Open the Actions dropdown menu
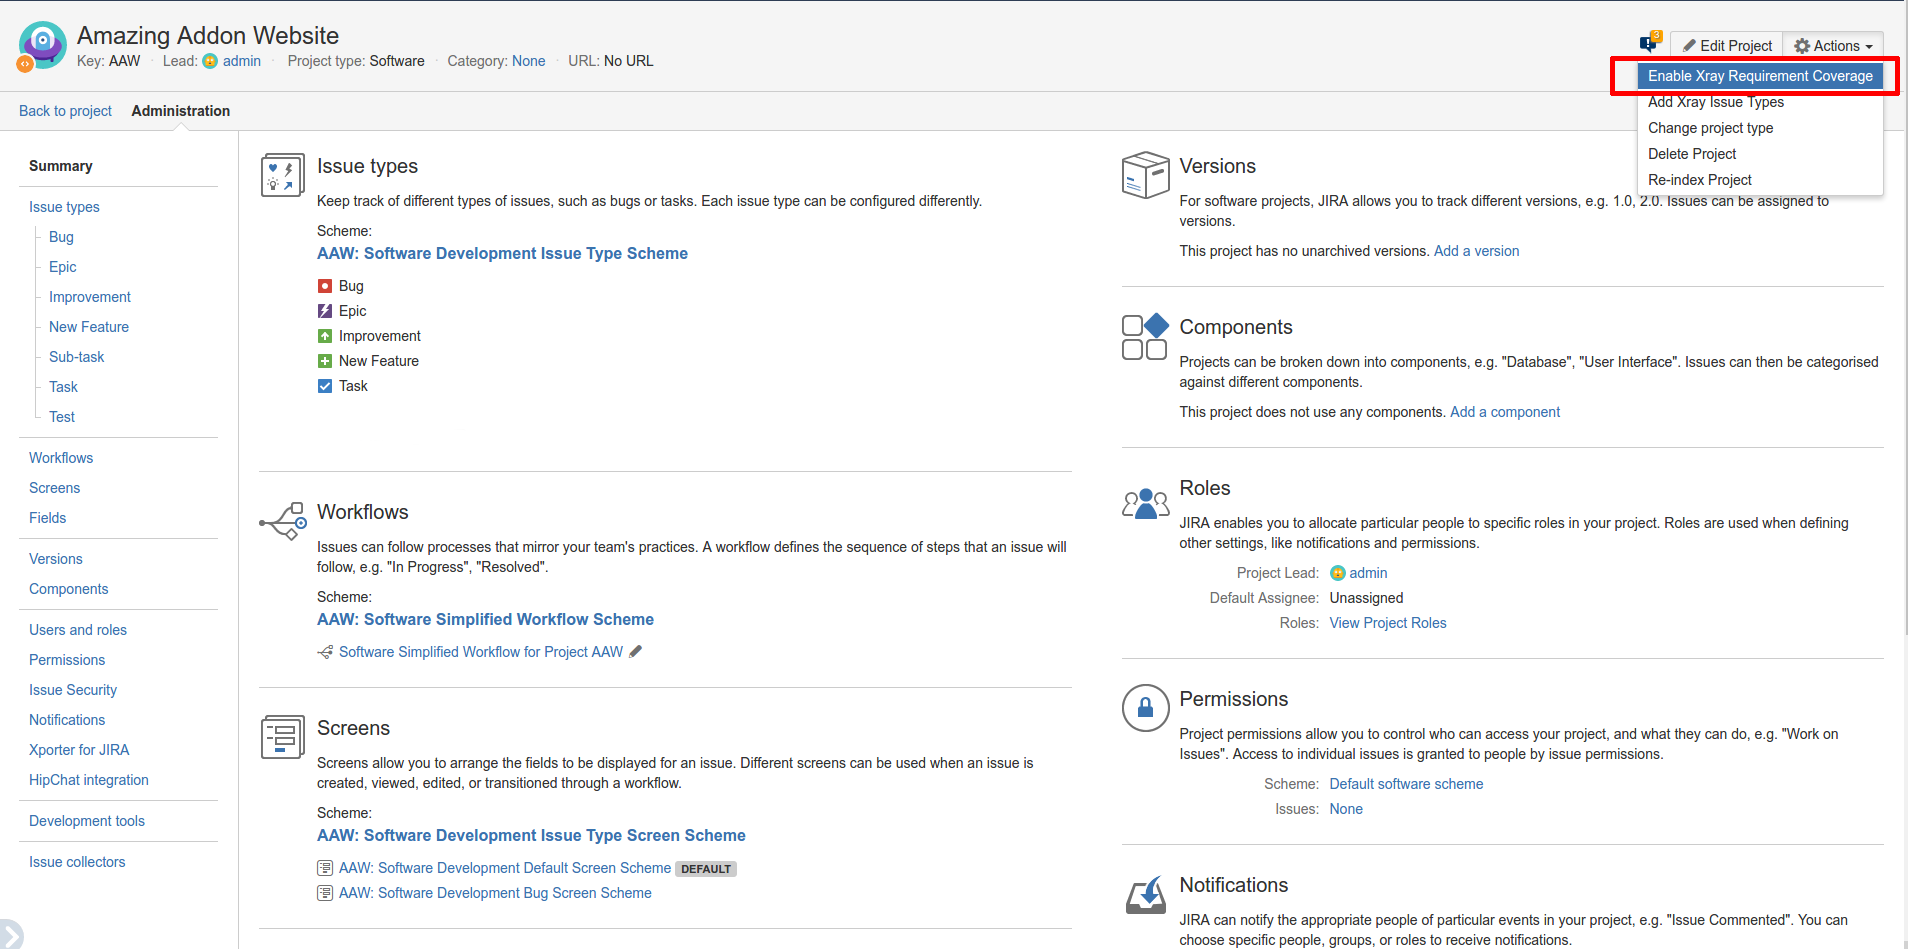The height and width of the screenshot is (949, 1908). click(1833, 46)
